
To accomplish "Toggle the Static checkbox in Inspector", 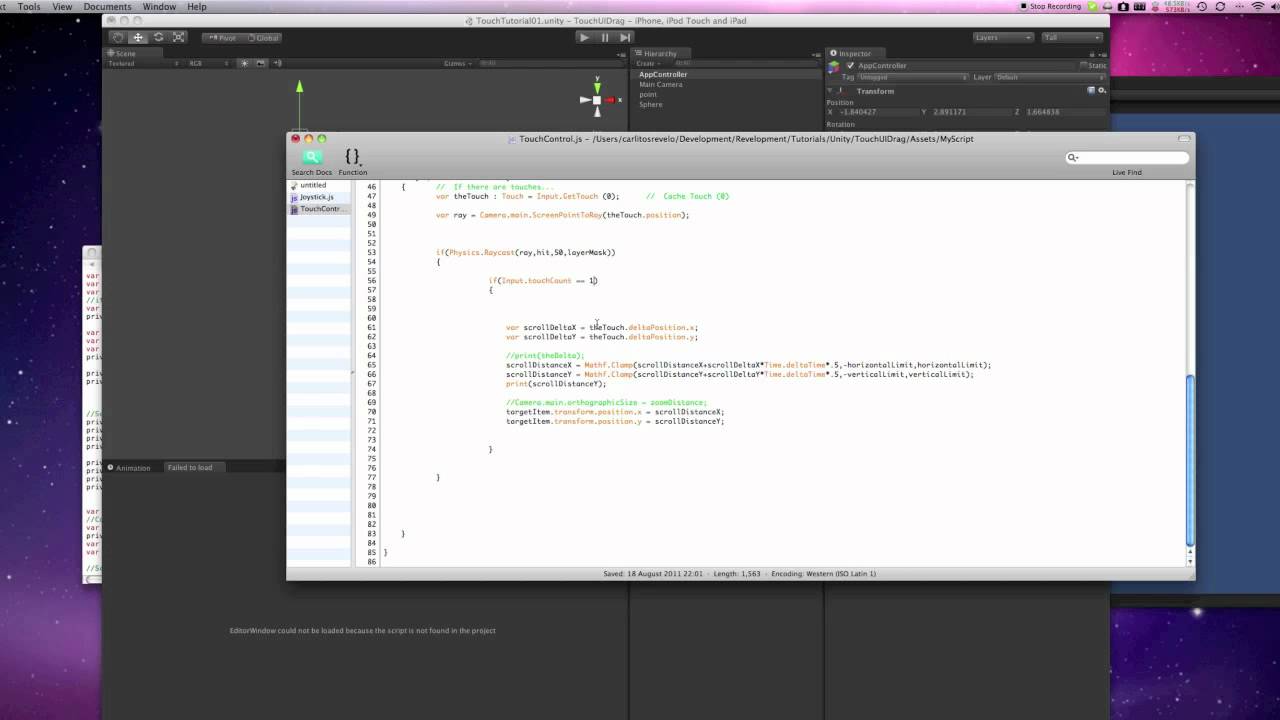I will [1083, 66].
